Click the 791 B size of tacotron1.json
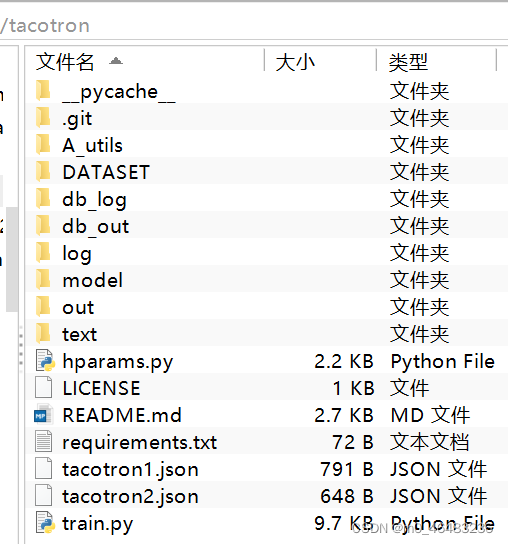Image resolution: width=508 pixels, height=544 pixels. (347, 469)
